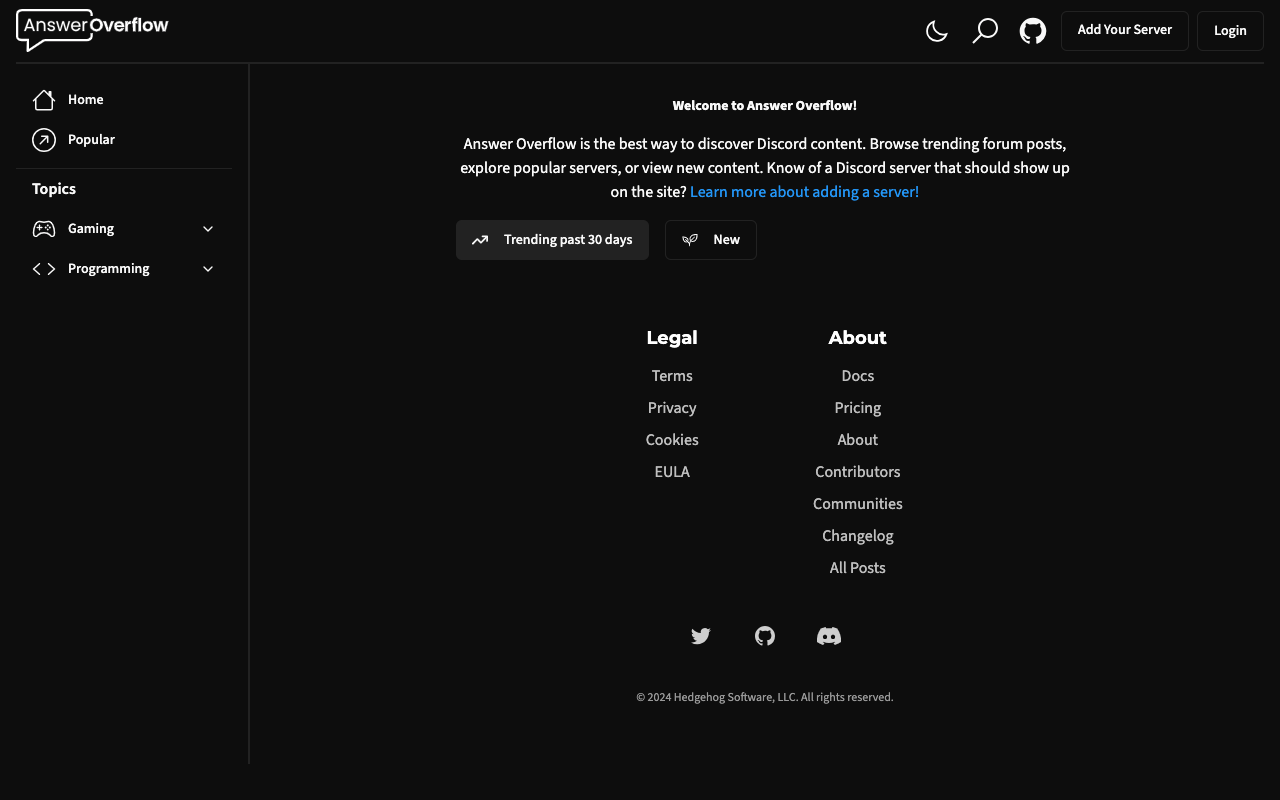
Task: Select Trending past 30 days tab
Action: 552,240
